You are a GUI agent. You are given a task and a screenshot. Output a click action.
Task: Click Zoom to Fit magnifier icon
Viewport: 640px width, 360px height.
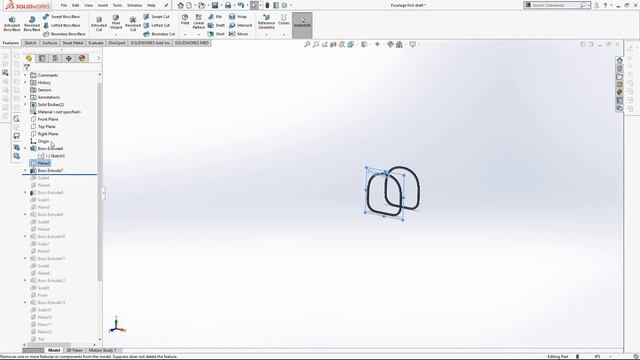click(307, 44)
